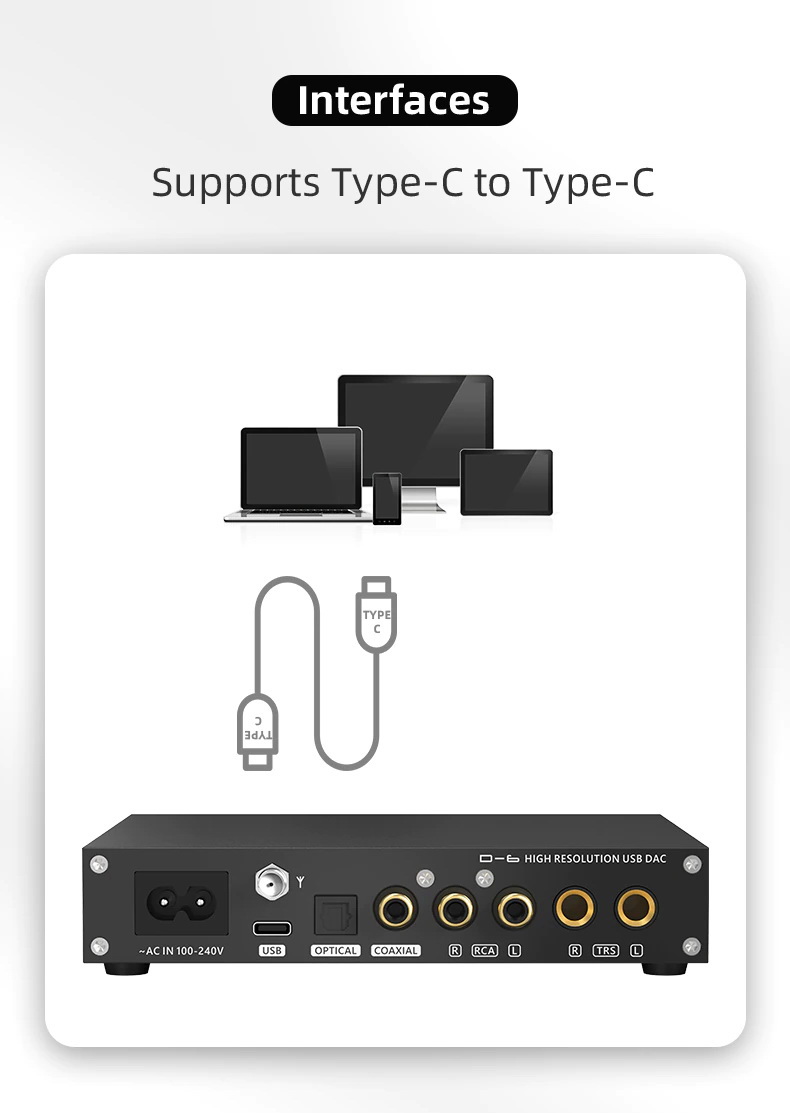This screenshot has height=1113, width=790.
Task: Click the Bluetooth antenna connector
Action: (x=272, y=882)
